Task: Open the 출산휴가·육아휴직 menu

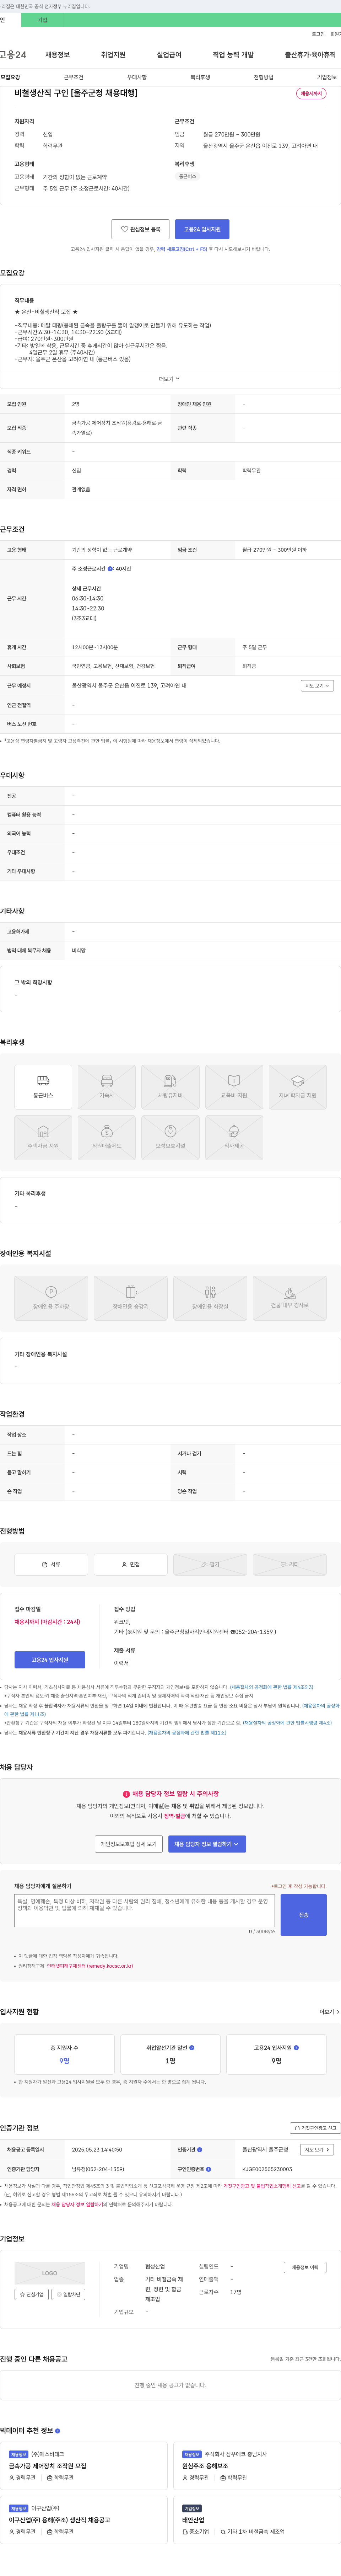Action: (310, 55)
